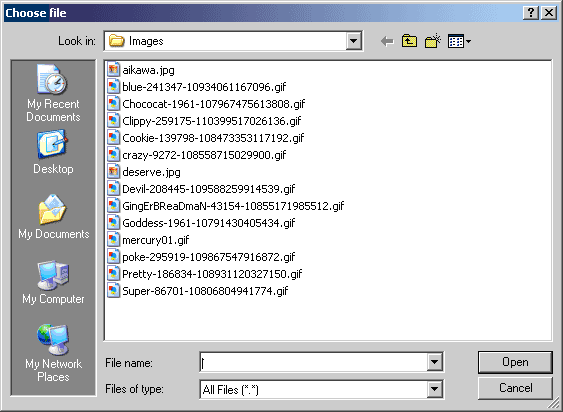Expand the File name dropdown arrow
Viewport: 563px width, 412px height.
434,362
